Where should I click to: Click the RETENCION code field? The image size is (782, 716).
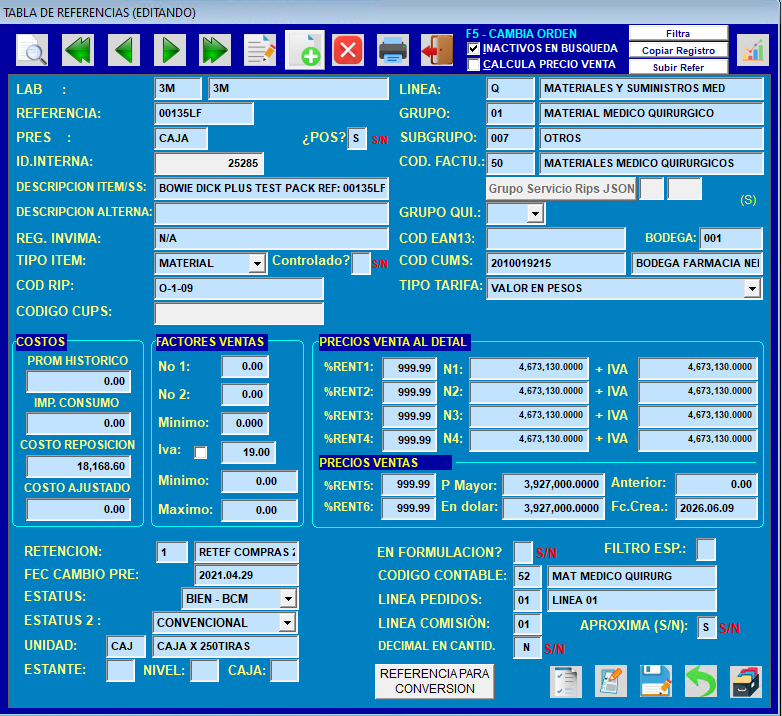172,552
